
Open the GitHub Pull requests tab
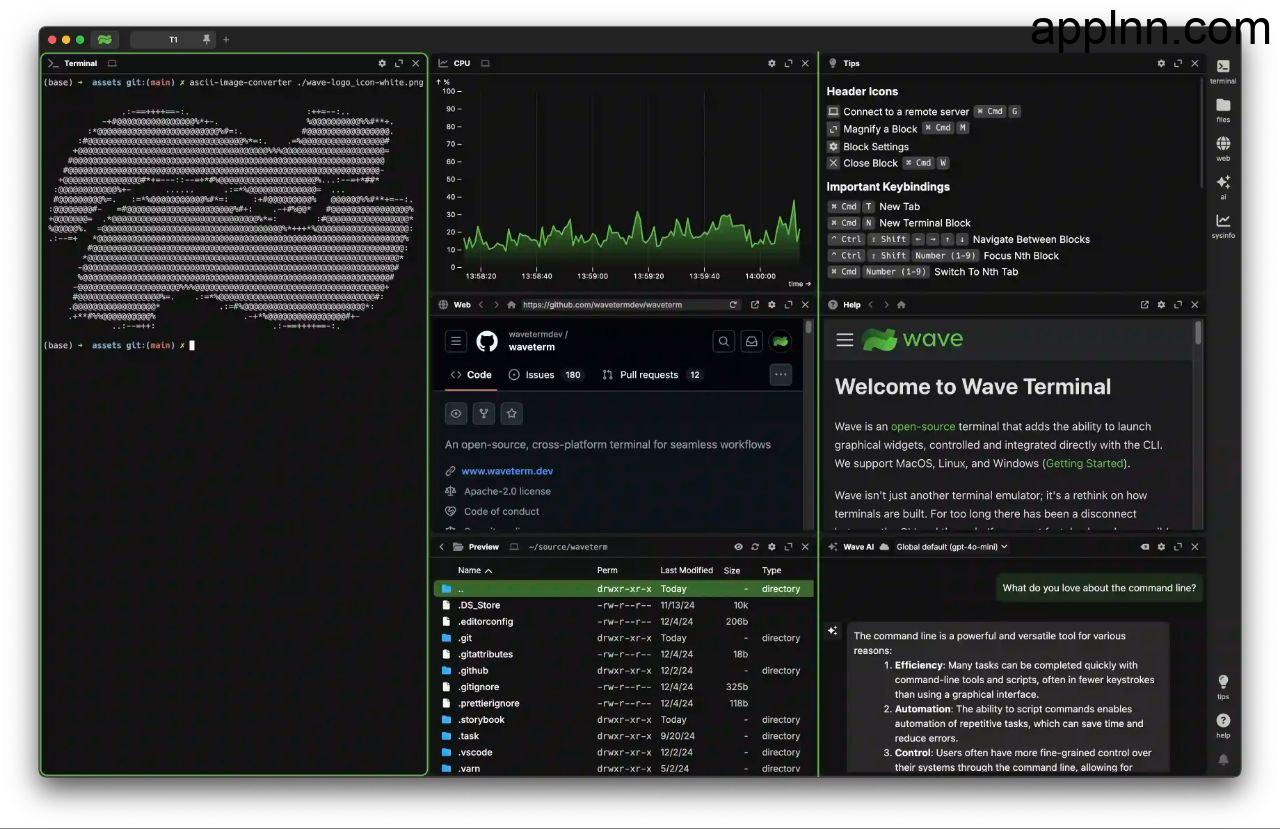pyautogui.click(x=652, y=375)
